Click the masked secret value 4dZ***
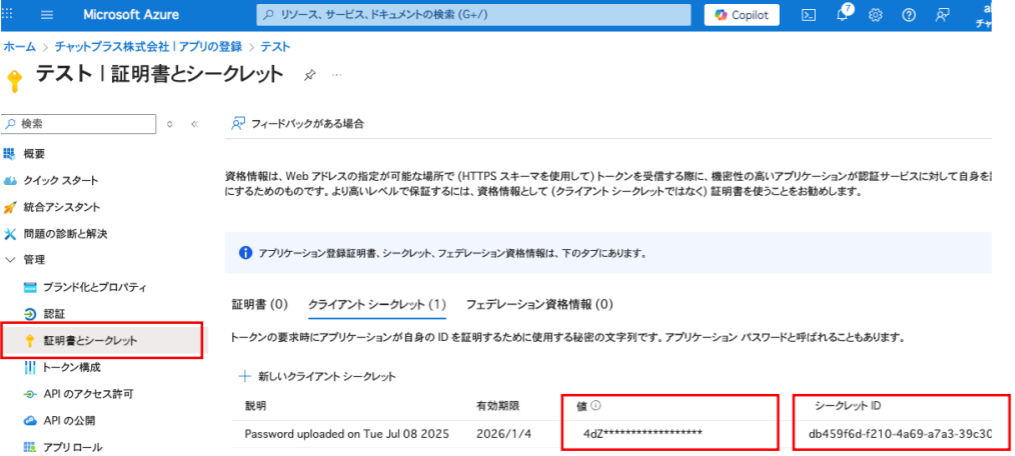Viewport: 1015px width, 456px height. pyautogui.click(x=643, y=433)
